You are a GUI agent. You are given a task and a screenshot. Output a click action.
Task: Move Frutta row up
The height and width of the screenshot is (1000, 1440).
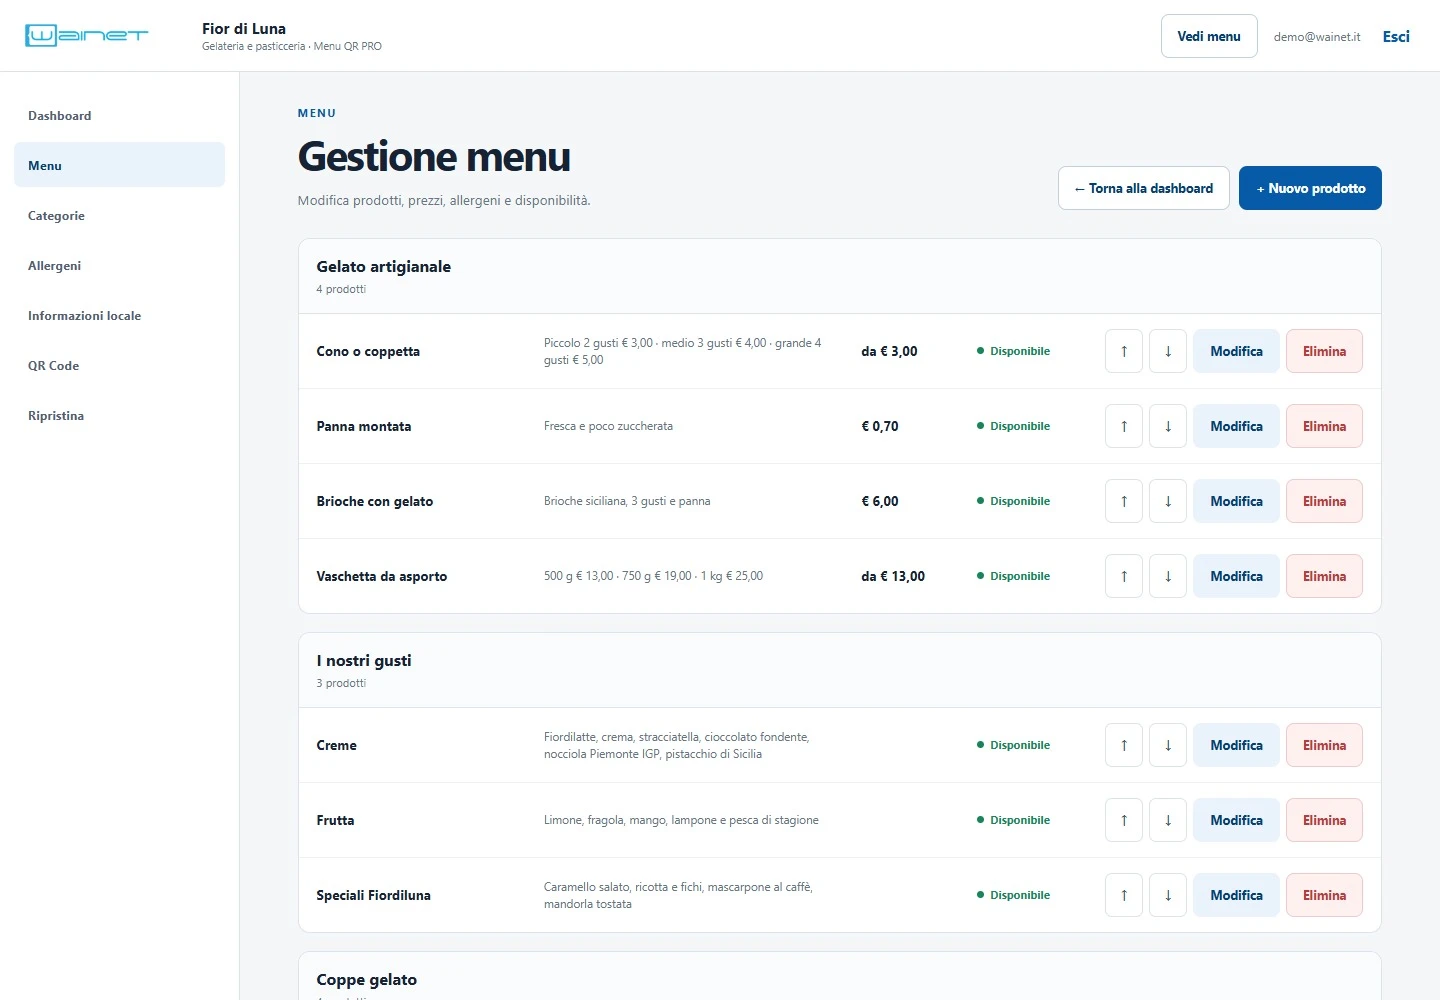(x=1124, y=820)
